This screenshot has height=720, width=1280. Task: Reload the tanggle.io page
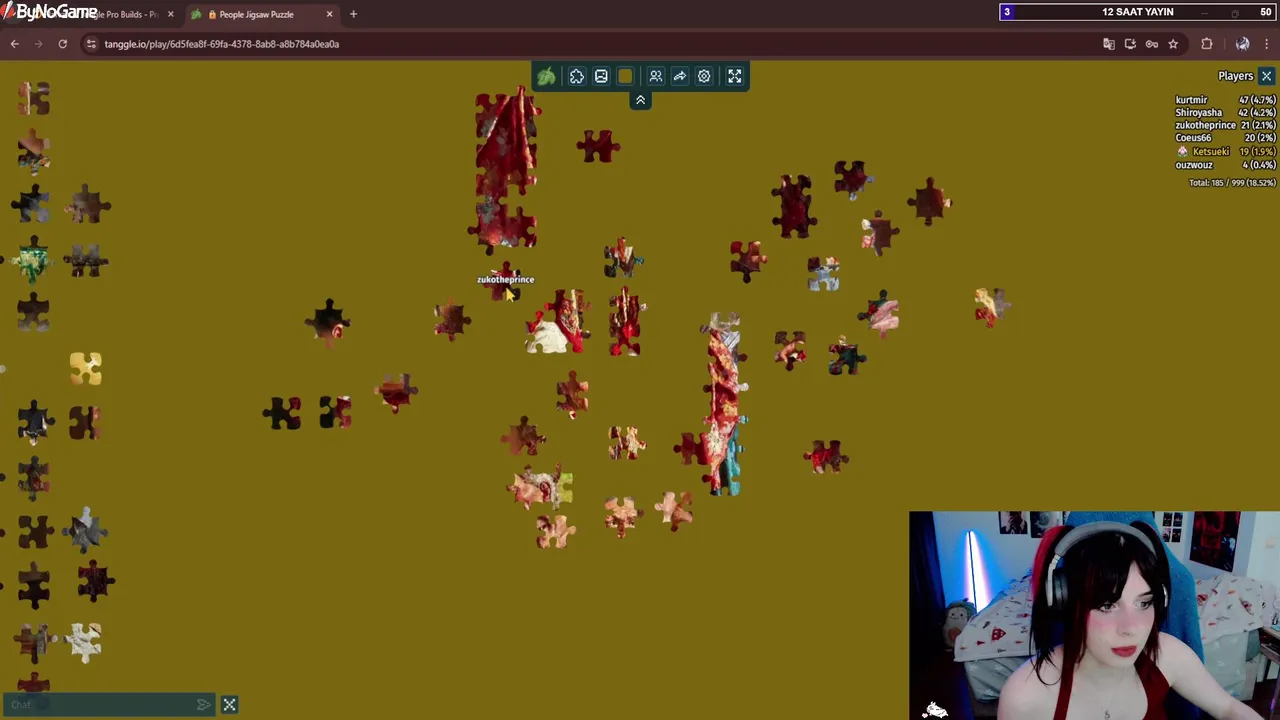(x=62, y=44)
